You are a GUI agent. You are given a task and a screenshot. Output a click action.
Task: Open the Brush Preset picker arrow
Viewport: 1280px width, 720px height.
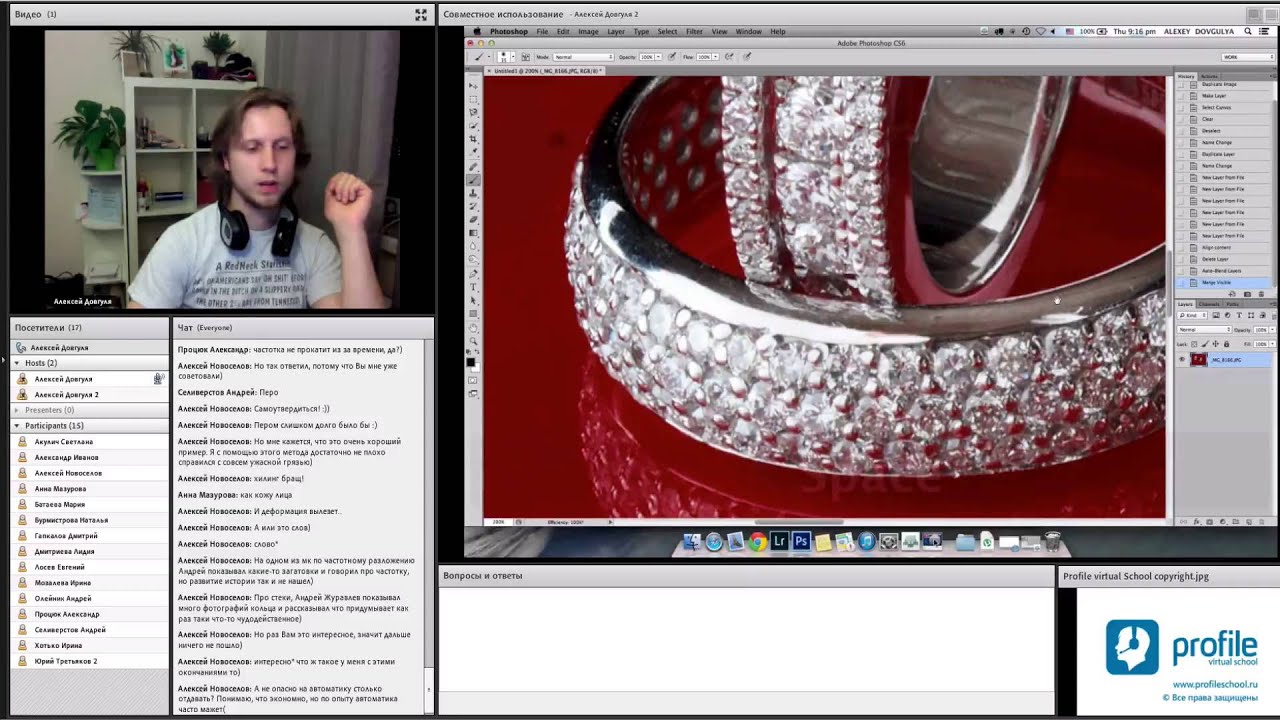(x=513, y=57)
